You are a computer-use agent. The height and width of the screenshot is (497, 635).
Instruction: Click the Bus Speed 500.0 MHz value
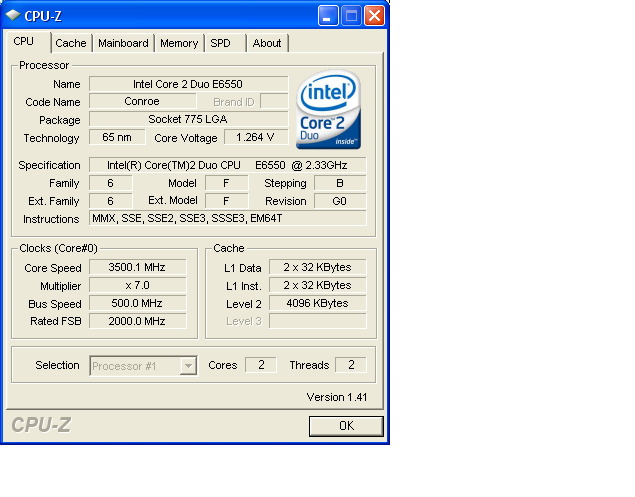(137, 303)
